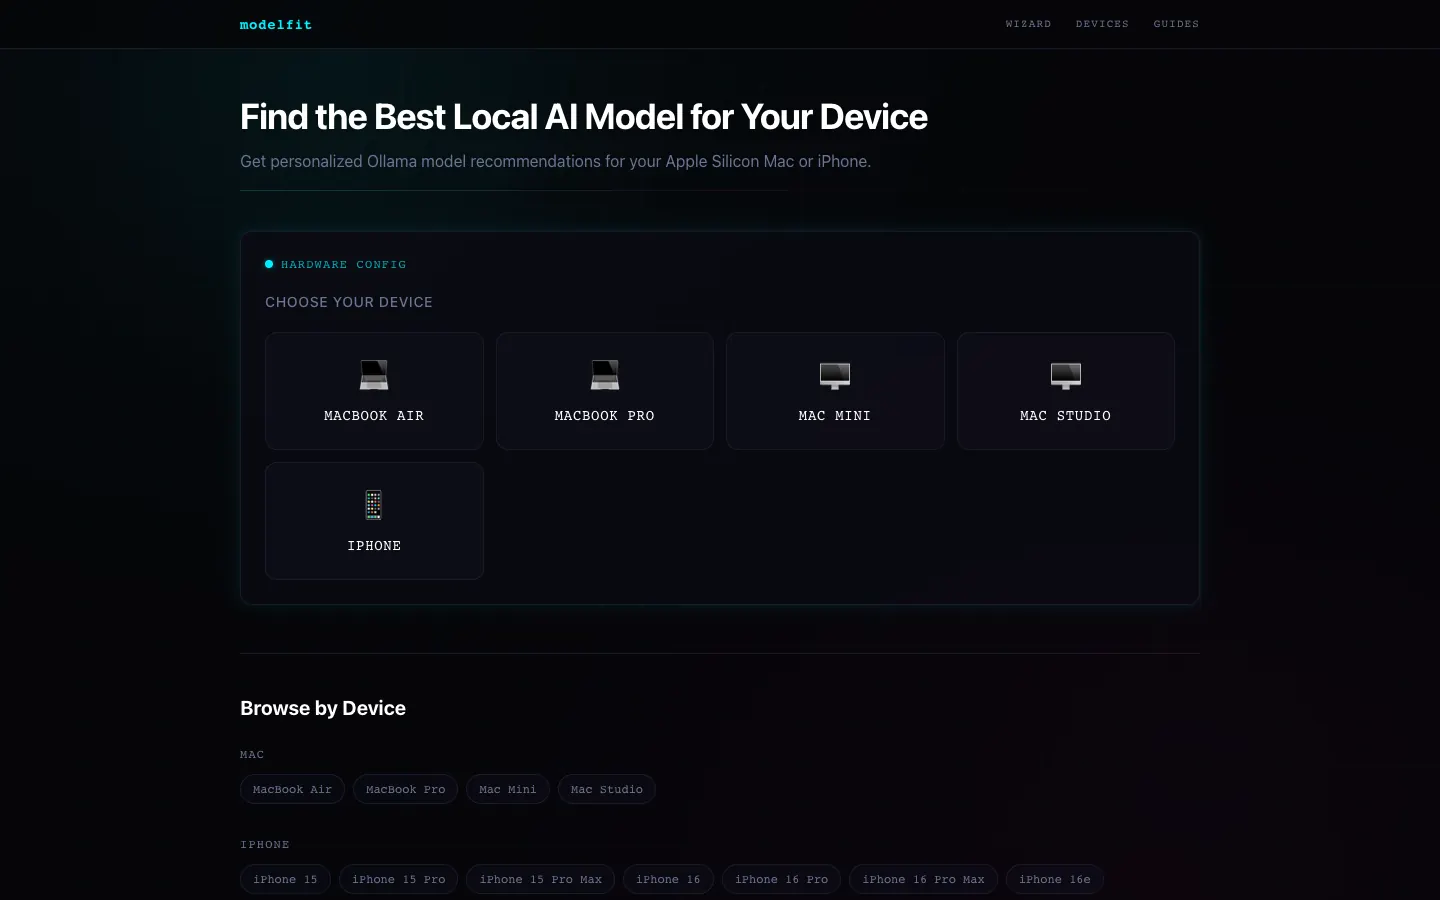Open the iPhone 16 chip

tap(668, 879)
